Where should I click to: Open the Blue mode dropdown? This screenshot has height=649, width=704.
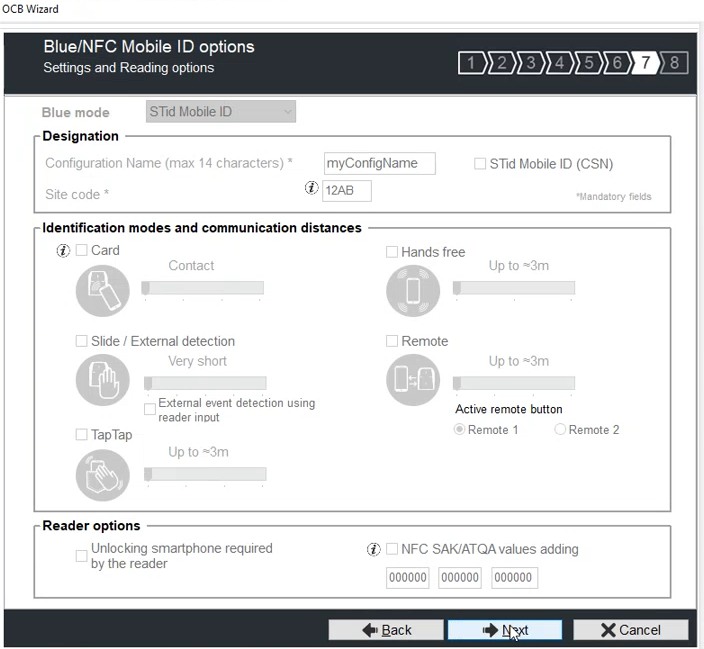[221, 112]
